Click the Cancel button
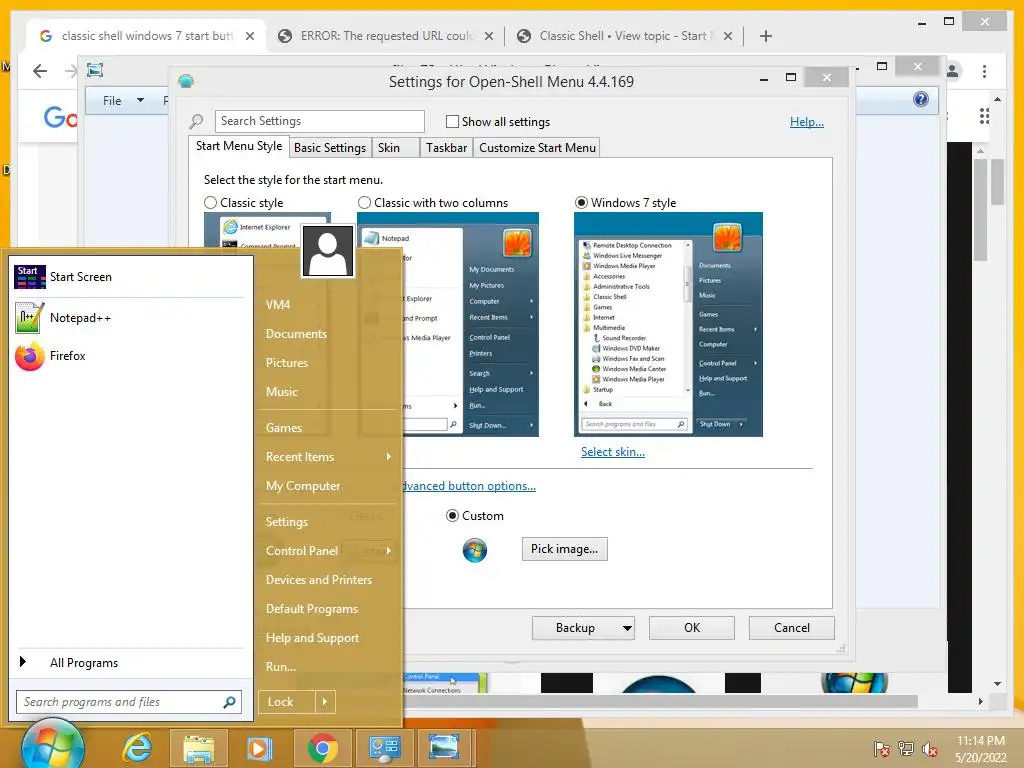The height and width of the screenshot is (768, 1024). pos(792,628)
